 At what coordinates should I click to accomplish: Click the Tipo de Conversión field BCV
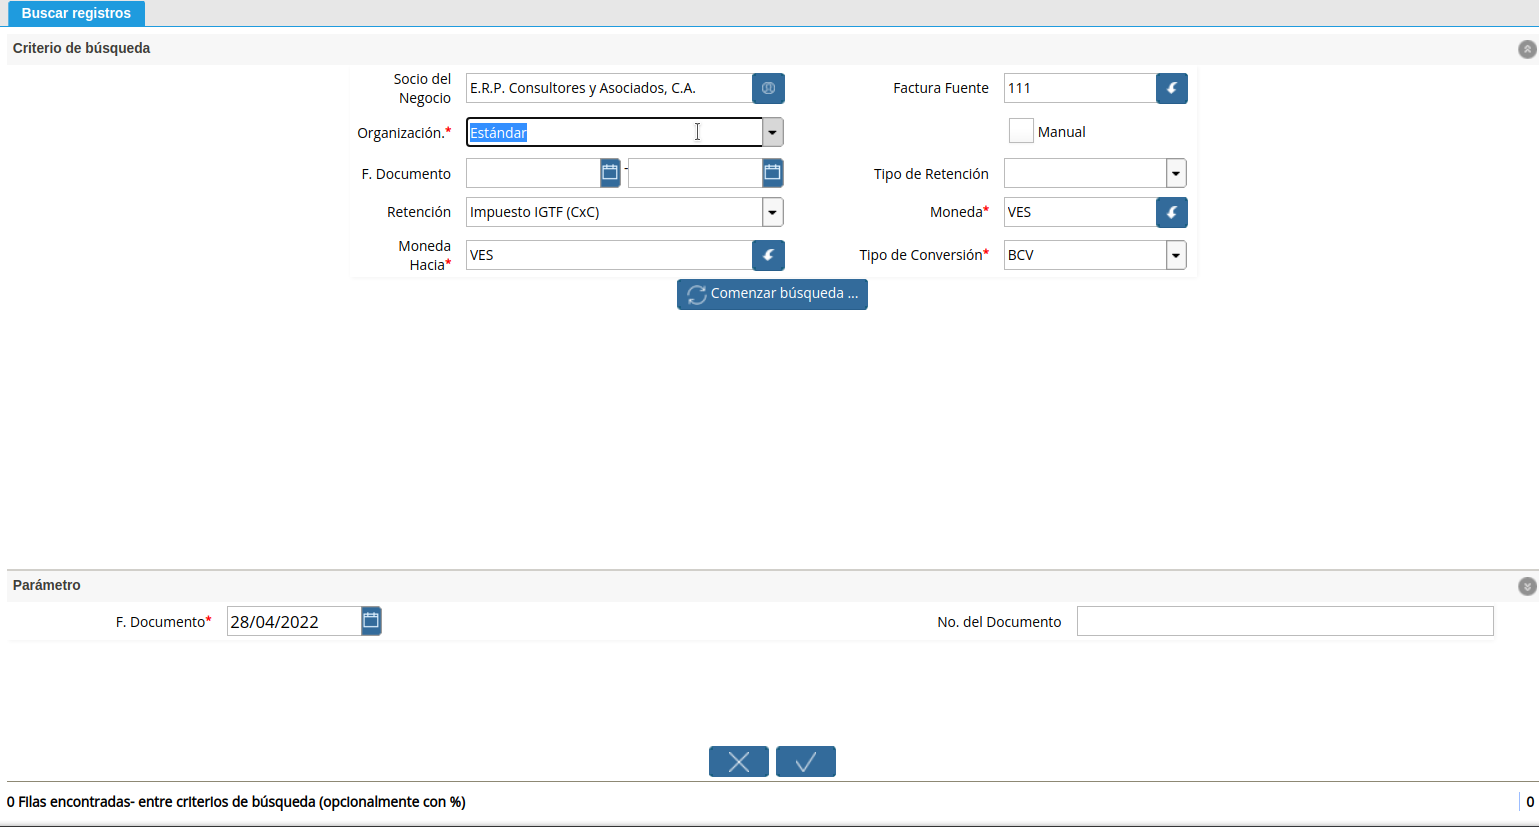point(1085,255)
